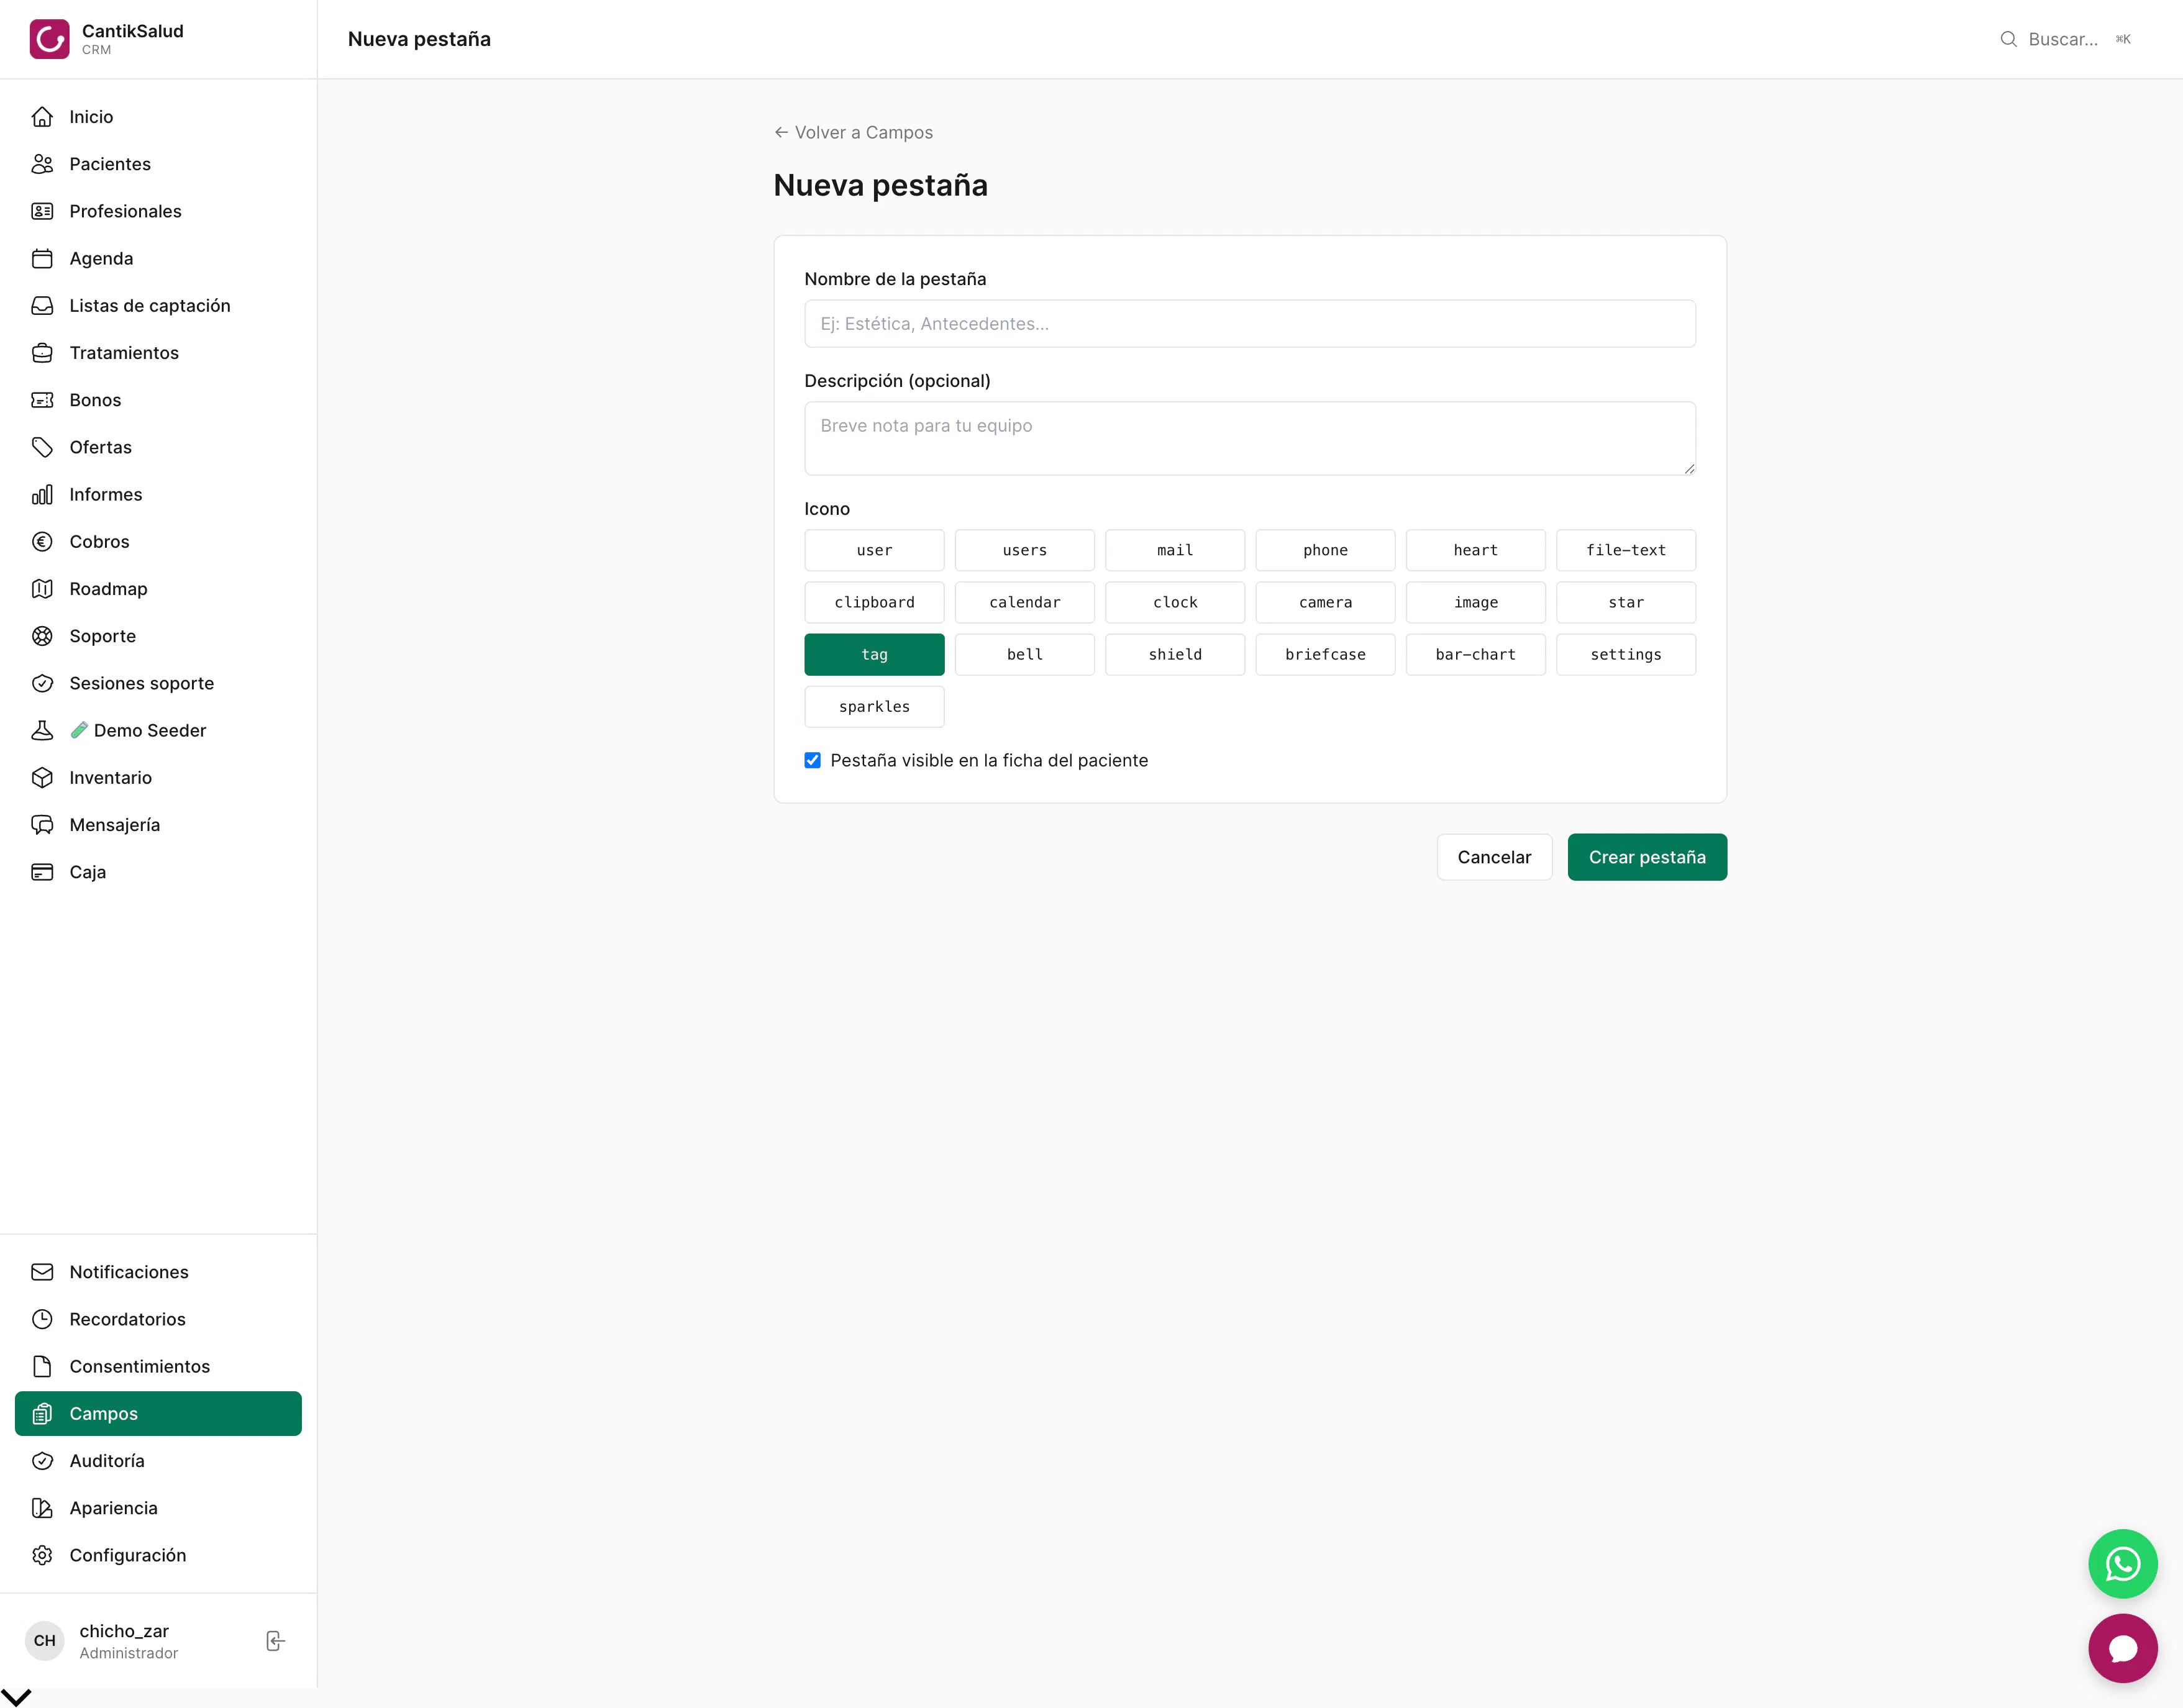2183x1708 pixels.
Task: Click the selected tag icon option
Action: (x=874, y=654)
